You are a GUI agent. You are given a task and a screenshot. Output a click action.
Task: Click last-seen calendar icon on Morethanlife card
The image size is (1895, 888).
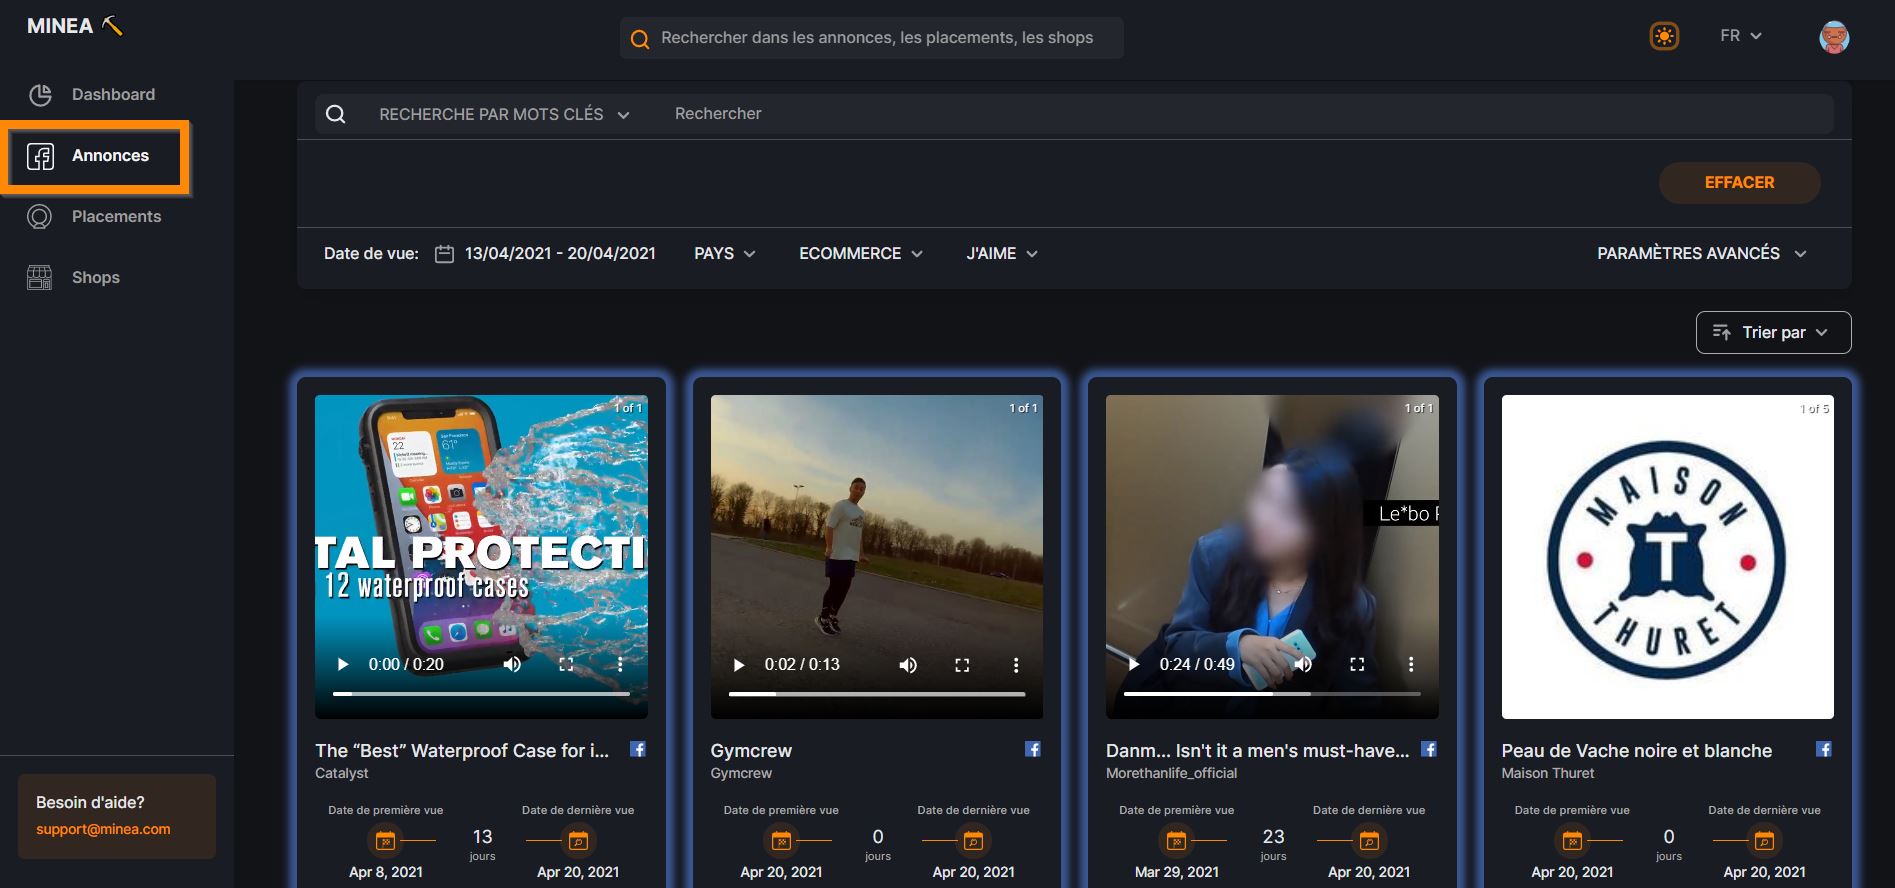pyautogui.click(x=1369, y=841)
